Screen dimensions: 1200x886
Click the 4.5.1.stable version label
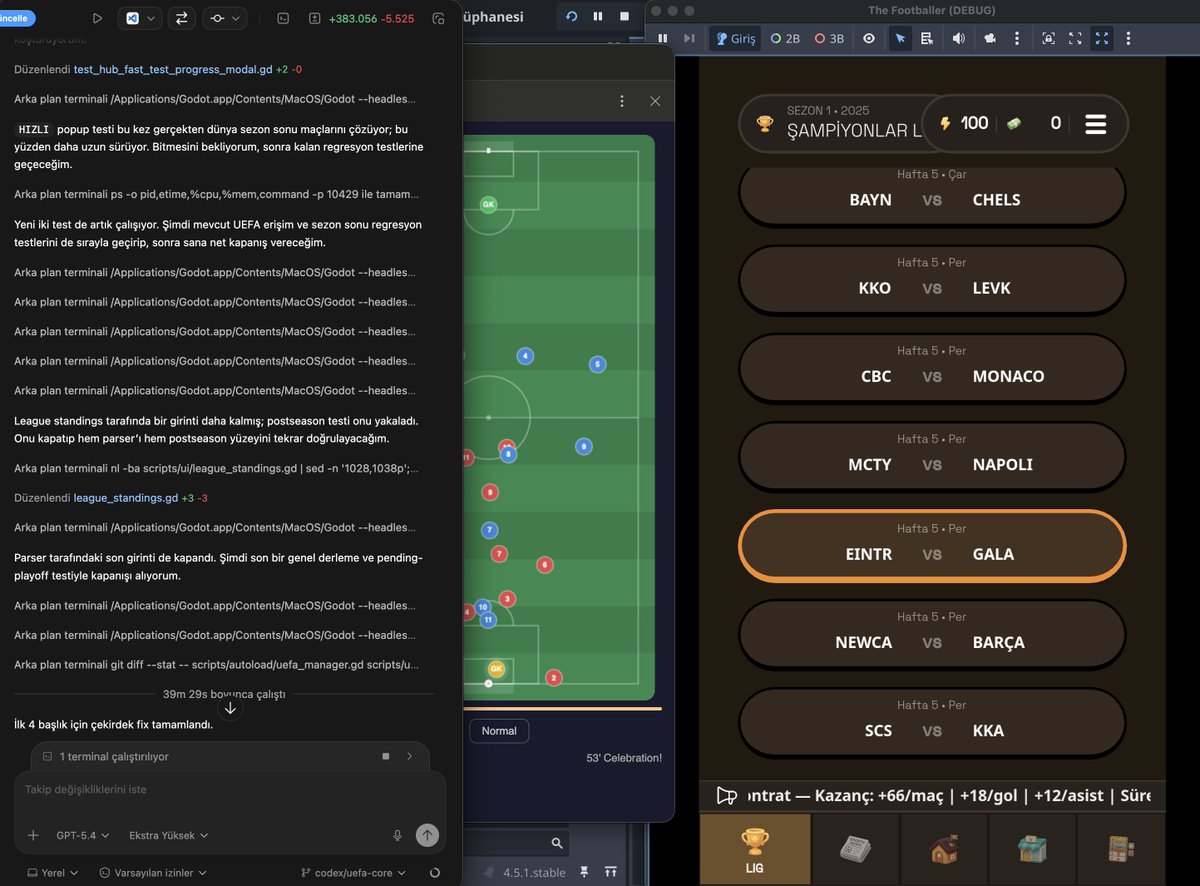[x=534, y=873]
